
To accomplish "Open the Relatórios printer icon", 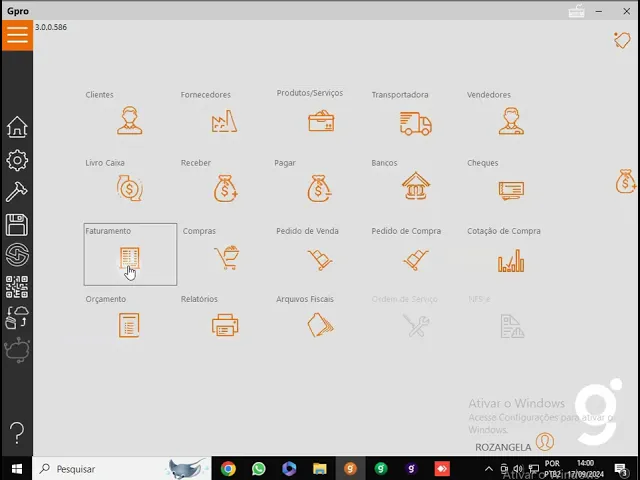I will point(225,325).
